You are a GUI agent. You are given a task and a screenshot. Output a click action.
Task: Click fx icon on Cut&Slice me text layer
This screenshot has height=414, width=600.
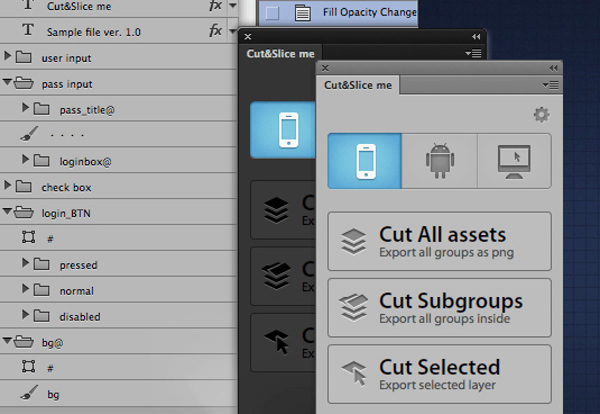215,5
